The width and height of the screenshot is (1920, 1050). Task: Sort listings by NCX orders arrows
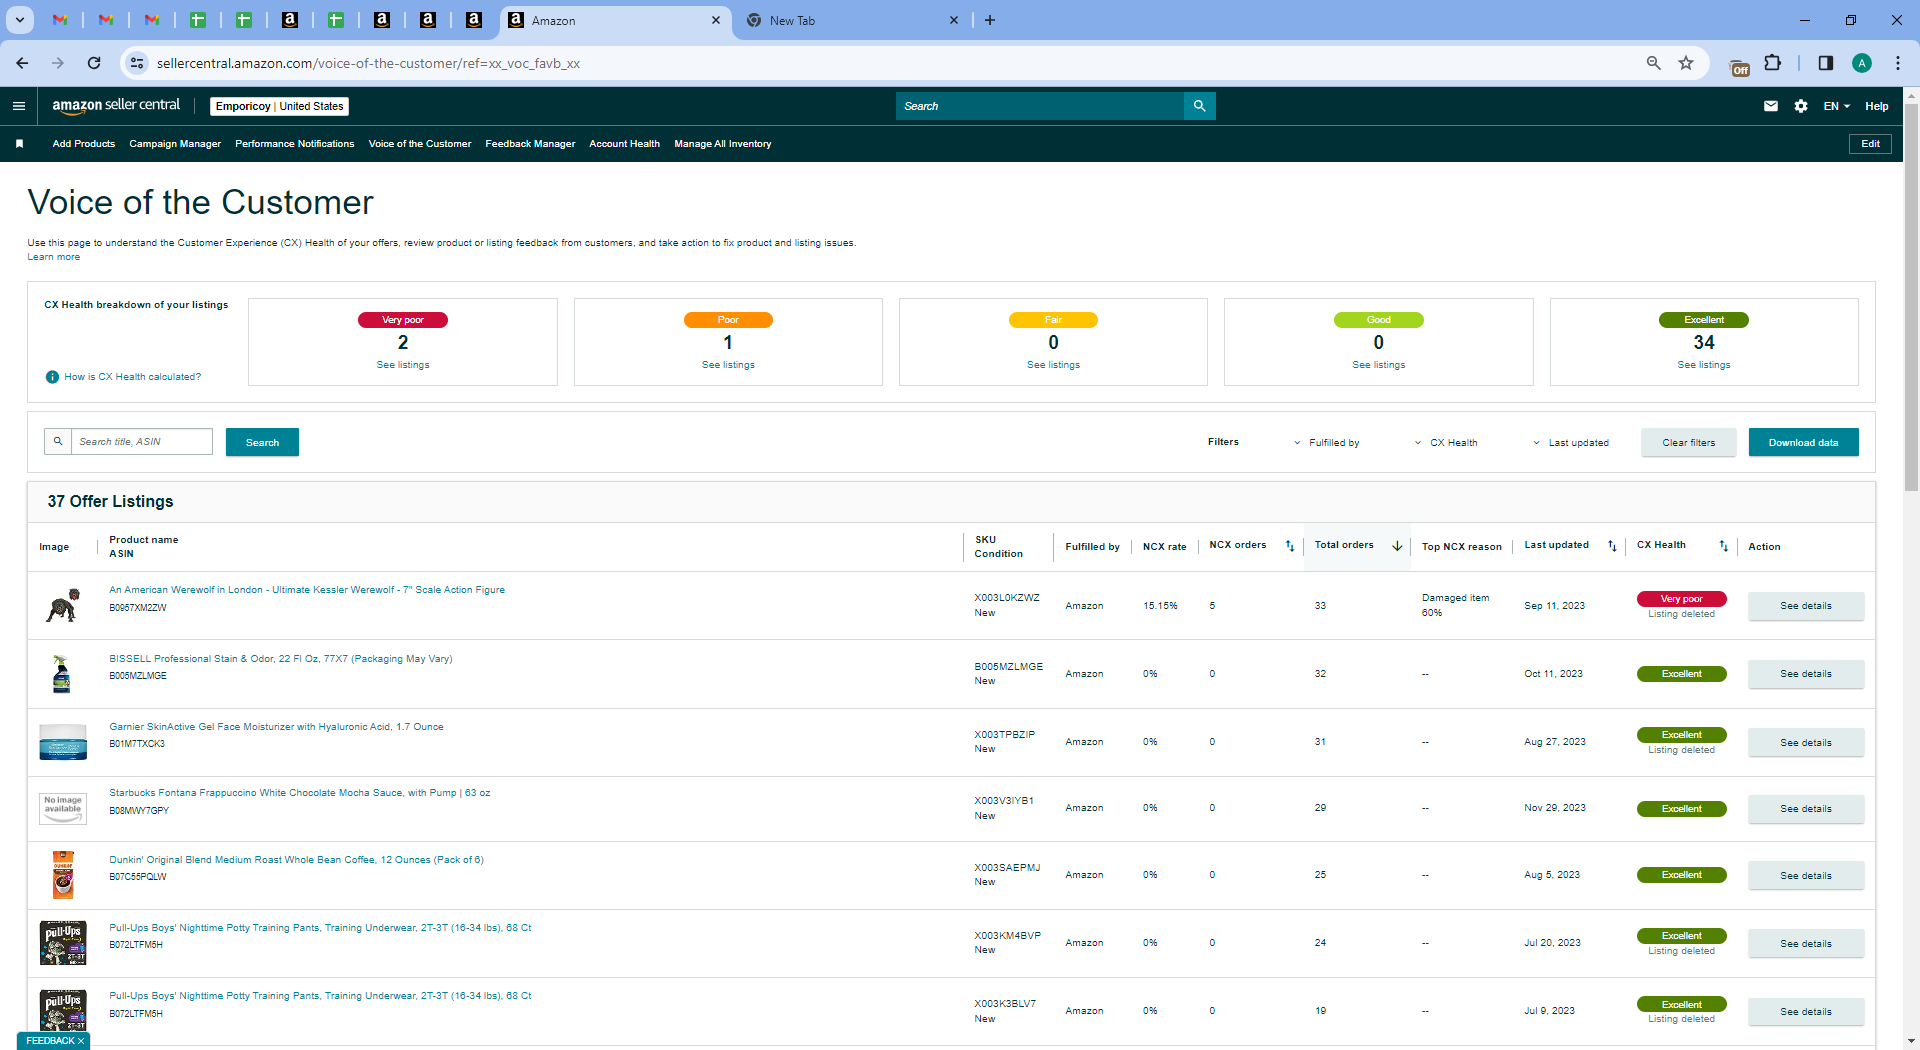1290,546
